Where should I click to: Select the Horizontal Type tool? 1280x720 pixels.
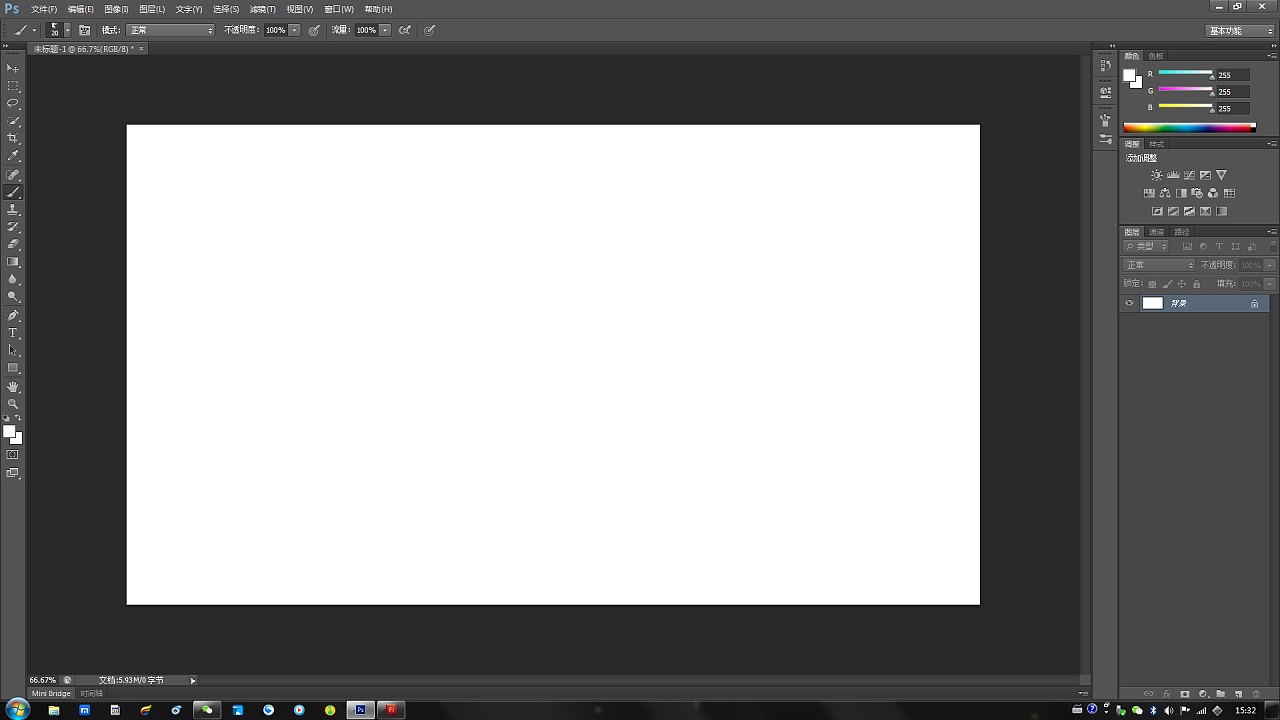pyautogui.click(x=13, y=333)
